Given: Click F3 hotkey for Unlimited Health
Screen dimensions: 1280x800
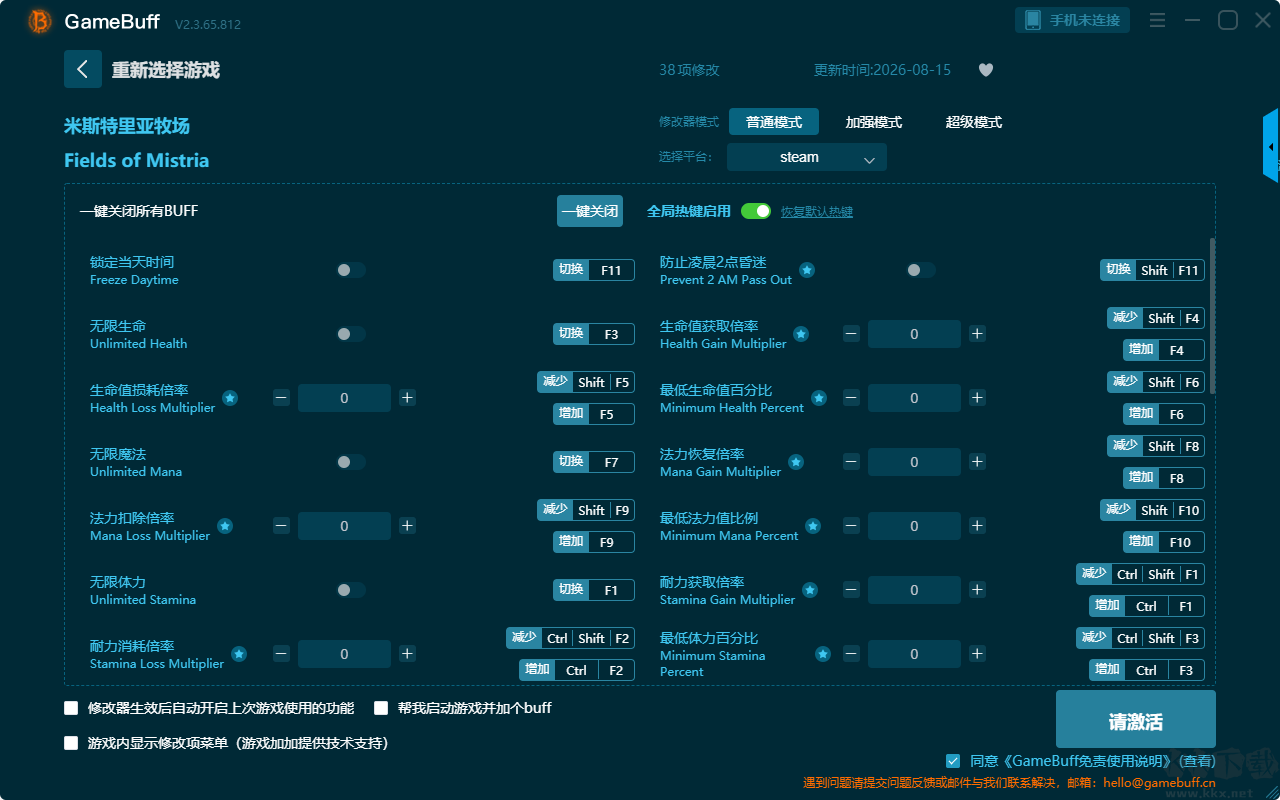Looking at the screenshot, I should (x=594, y=334).
